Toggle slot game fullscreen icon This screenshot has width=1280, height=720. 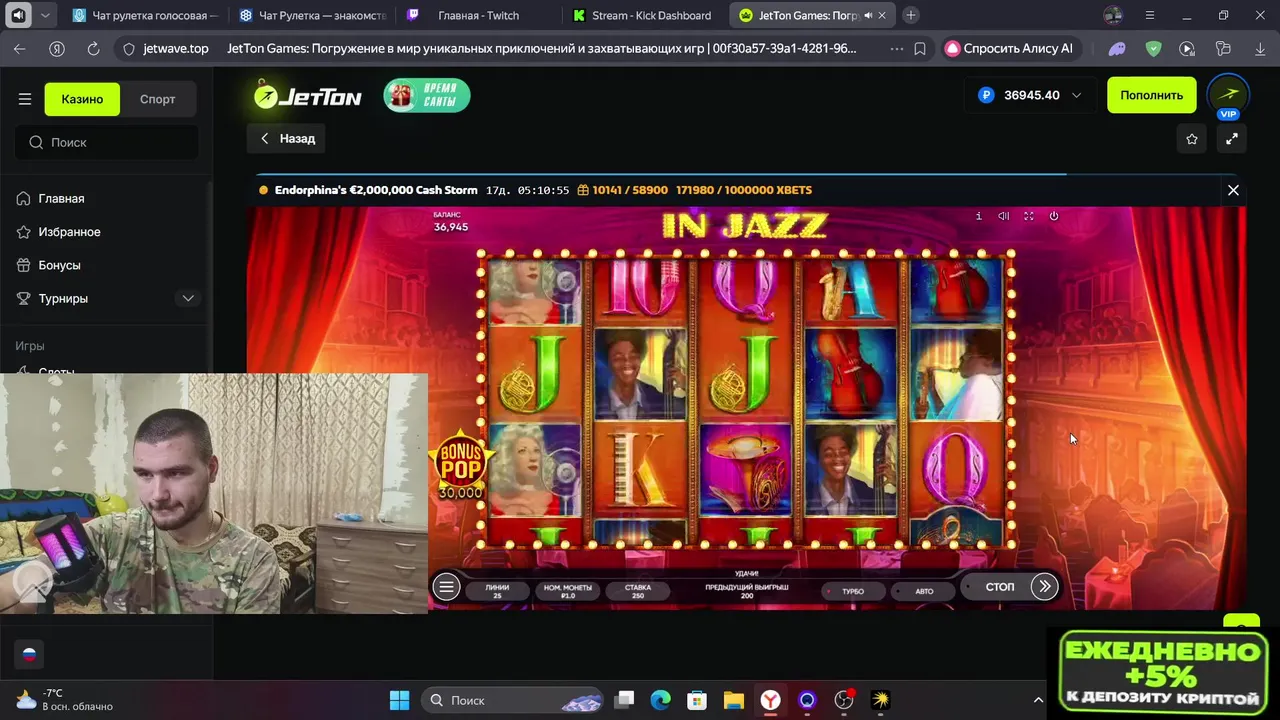(1028, 216)
